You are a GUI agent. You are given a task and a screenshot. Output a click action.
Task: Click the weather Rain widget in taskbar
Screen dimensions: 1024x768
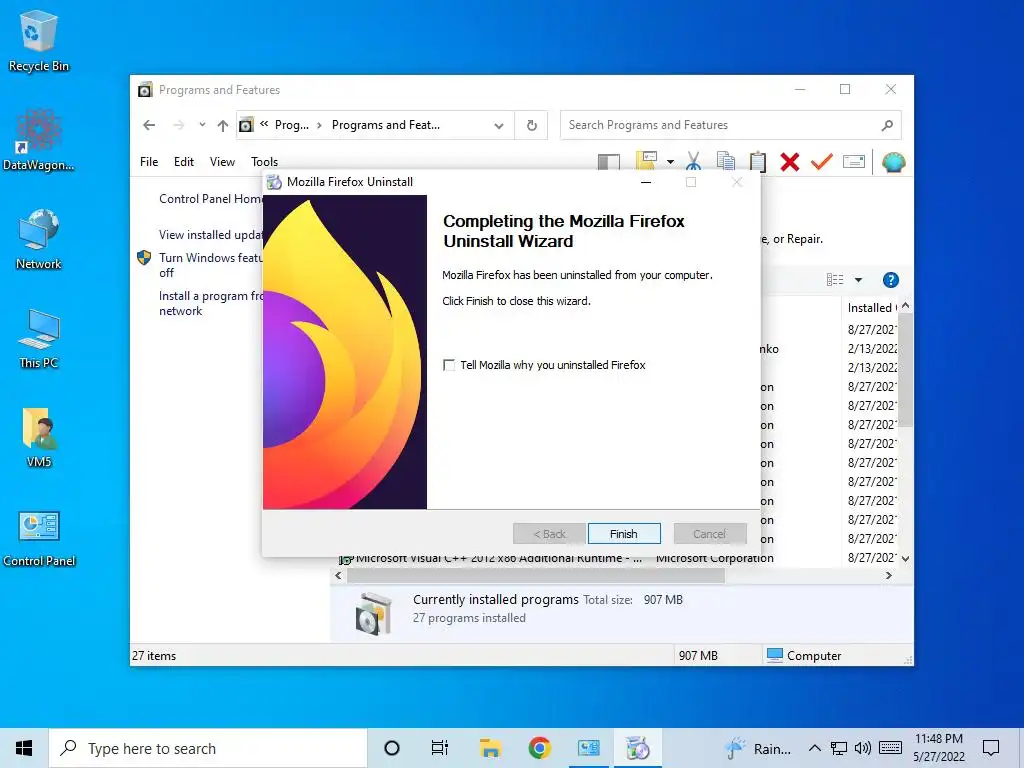(758, 748)
